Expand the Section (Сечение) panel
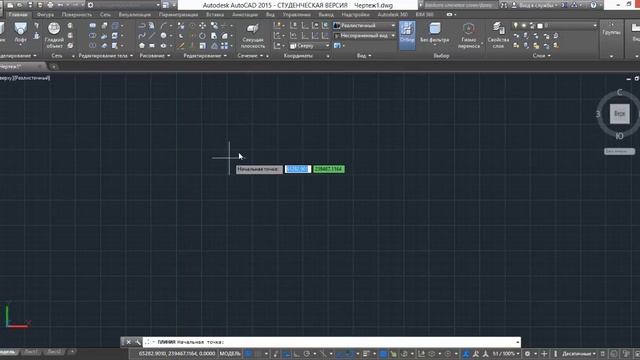 click(x=250, y=56)
